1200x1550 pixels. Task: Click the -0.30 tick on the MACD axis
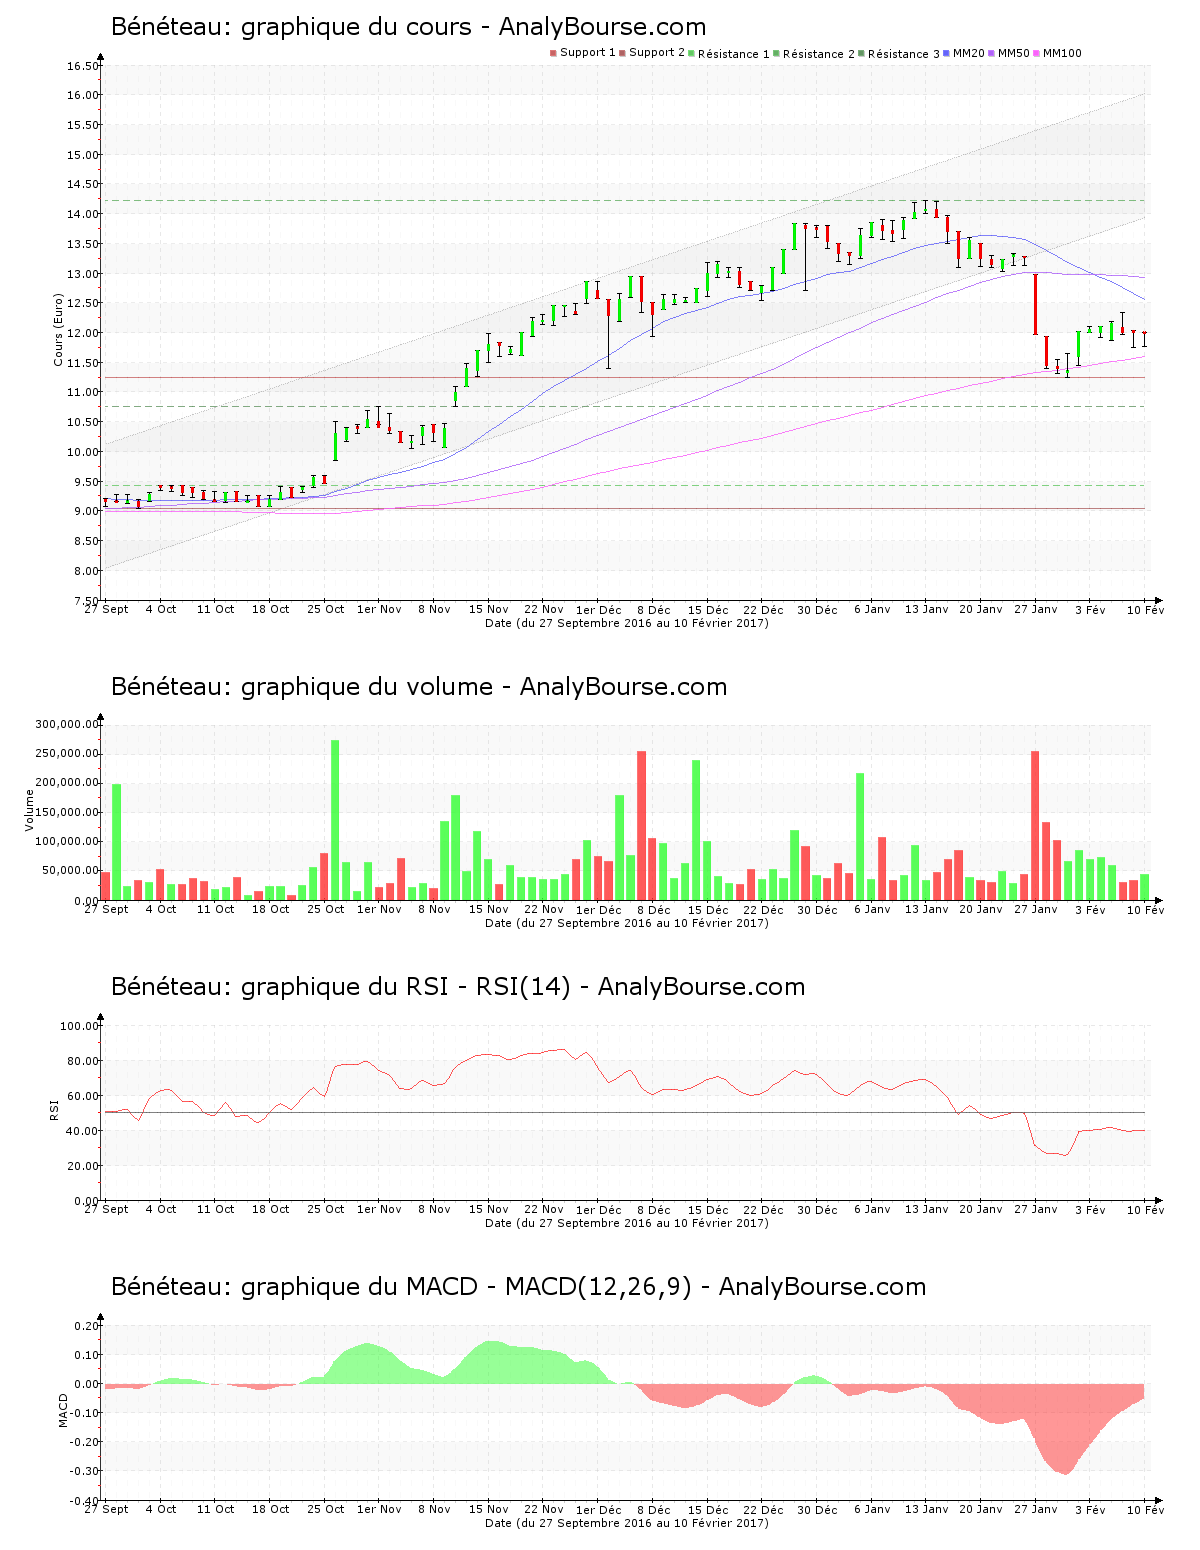pyautogui.click(x=84, y=1471)
